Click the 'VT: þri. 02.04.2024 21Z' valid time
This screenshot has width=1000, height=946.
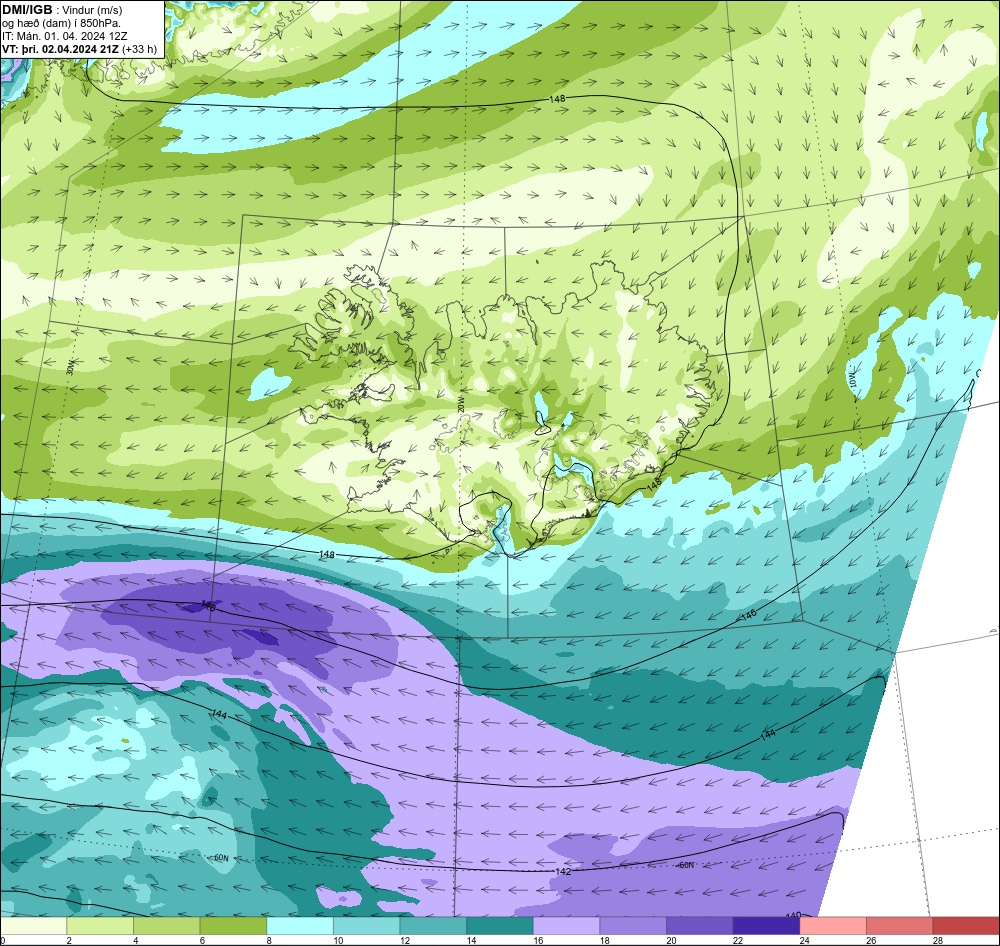click(61, 49)
